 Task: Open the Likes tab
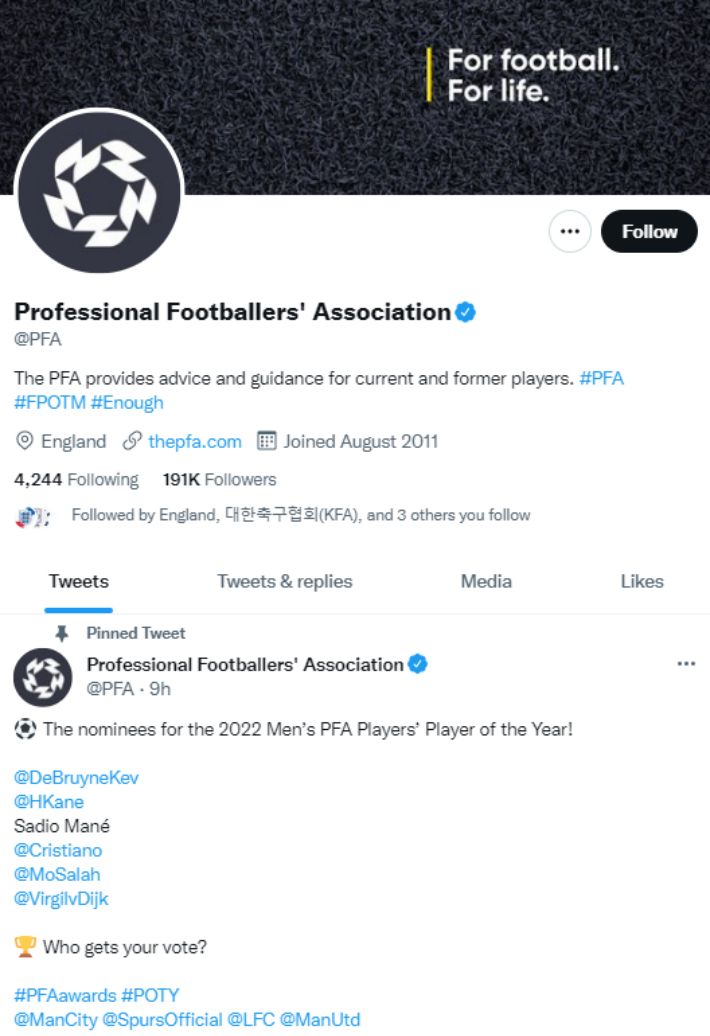click(641, 581)
